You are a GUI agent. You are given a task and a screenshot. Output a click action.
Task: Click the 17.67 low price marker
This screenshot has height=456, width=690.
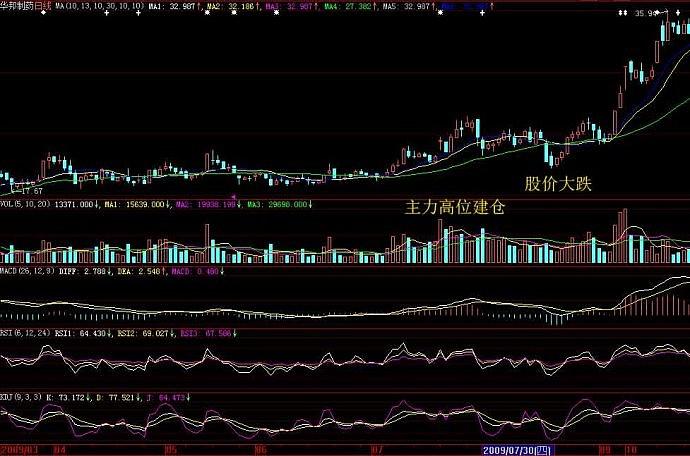(32, 191)
